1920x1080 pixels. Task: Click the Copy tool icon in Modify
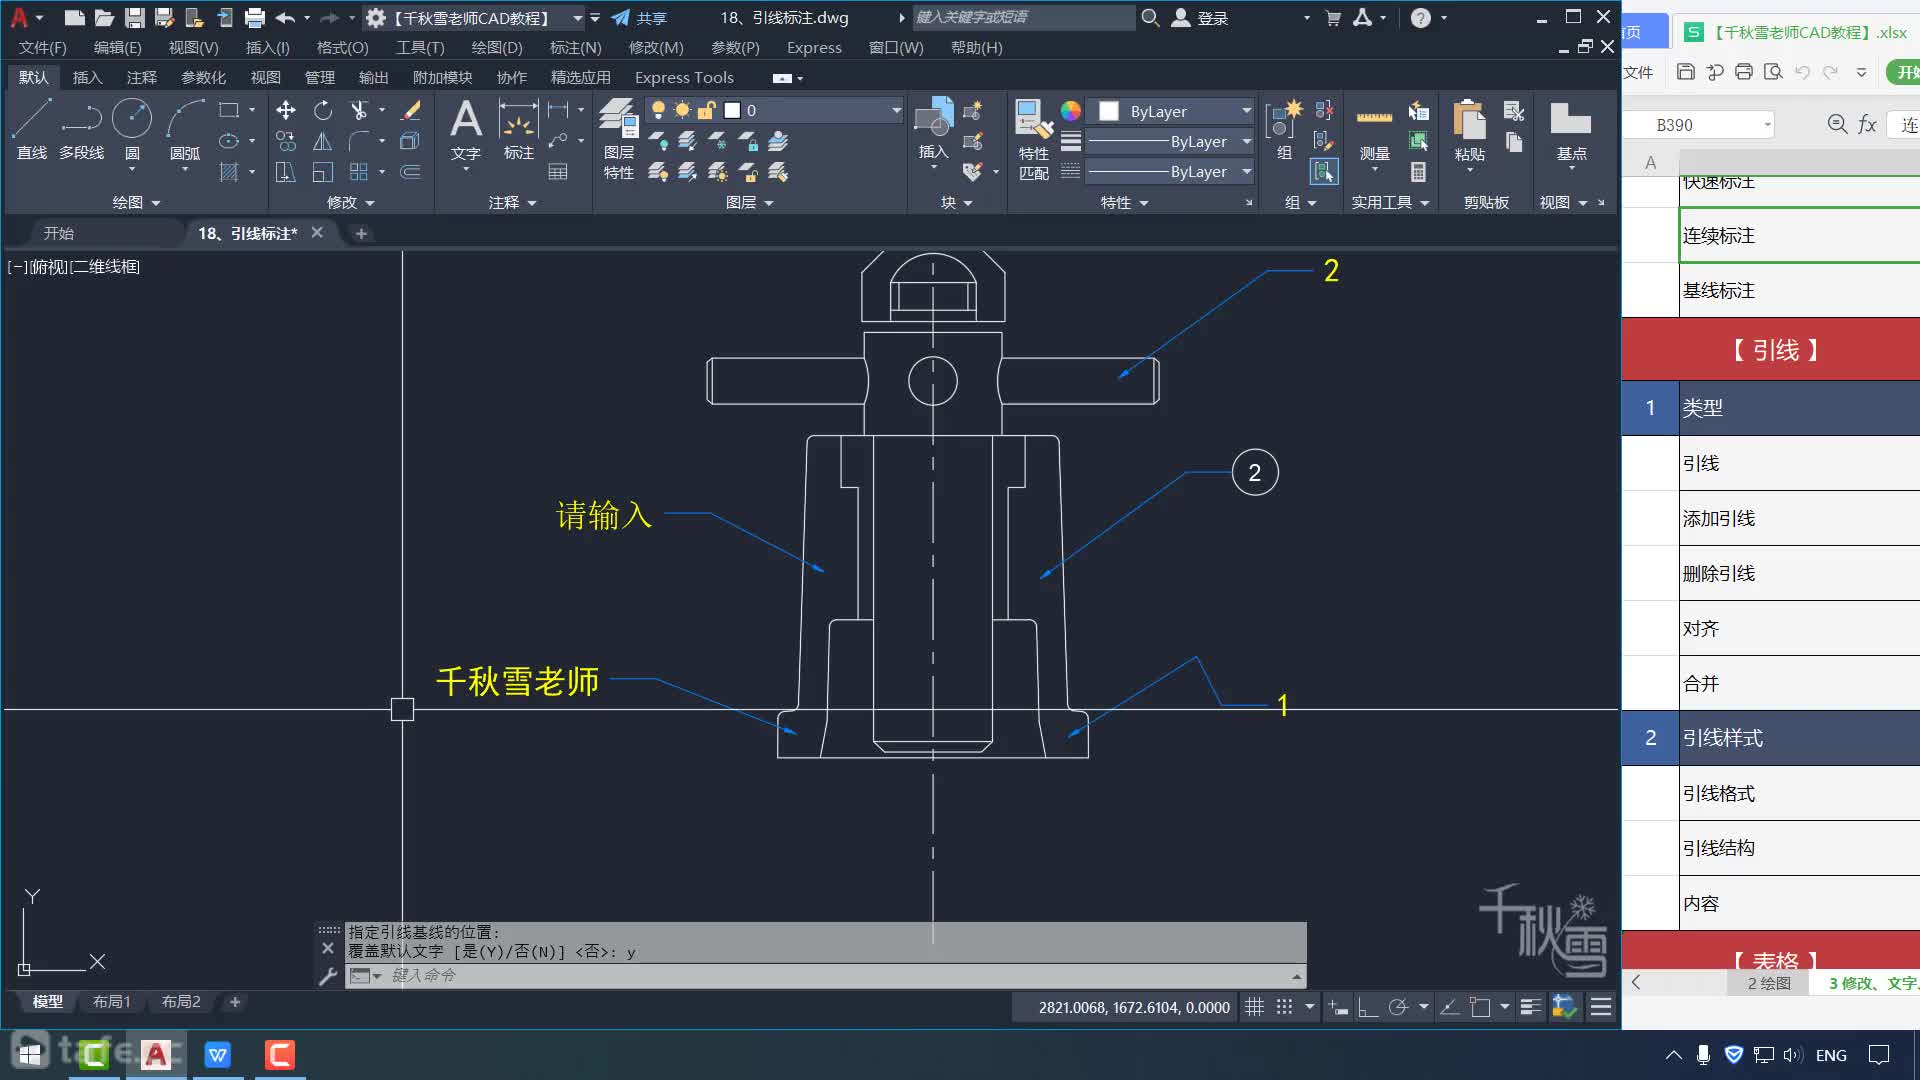pos(286,141)
